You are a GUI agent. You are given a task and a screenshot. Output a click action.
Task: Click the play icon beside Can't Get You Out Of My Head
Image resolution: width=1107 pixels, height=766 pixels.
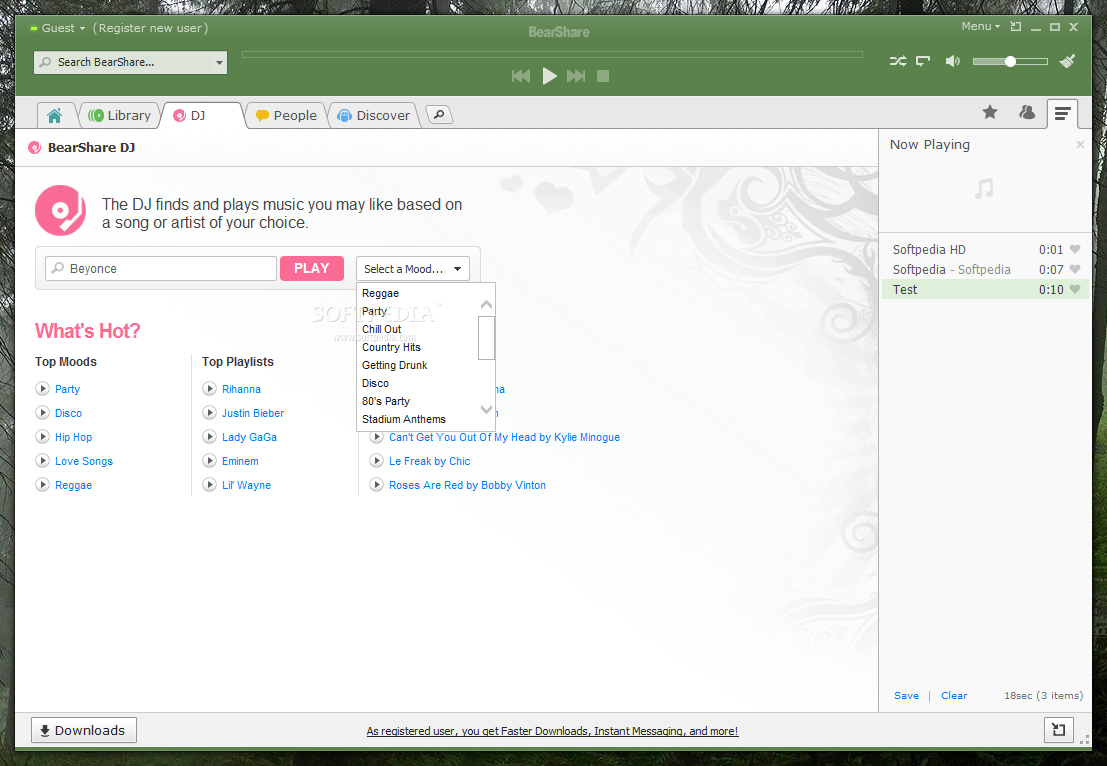377,438
